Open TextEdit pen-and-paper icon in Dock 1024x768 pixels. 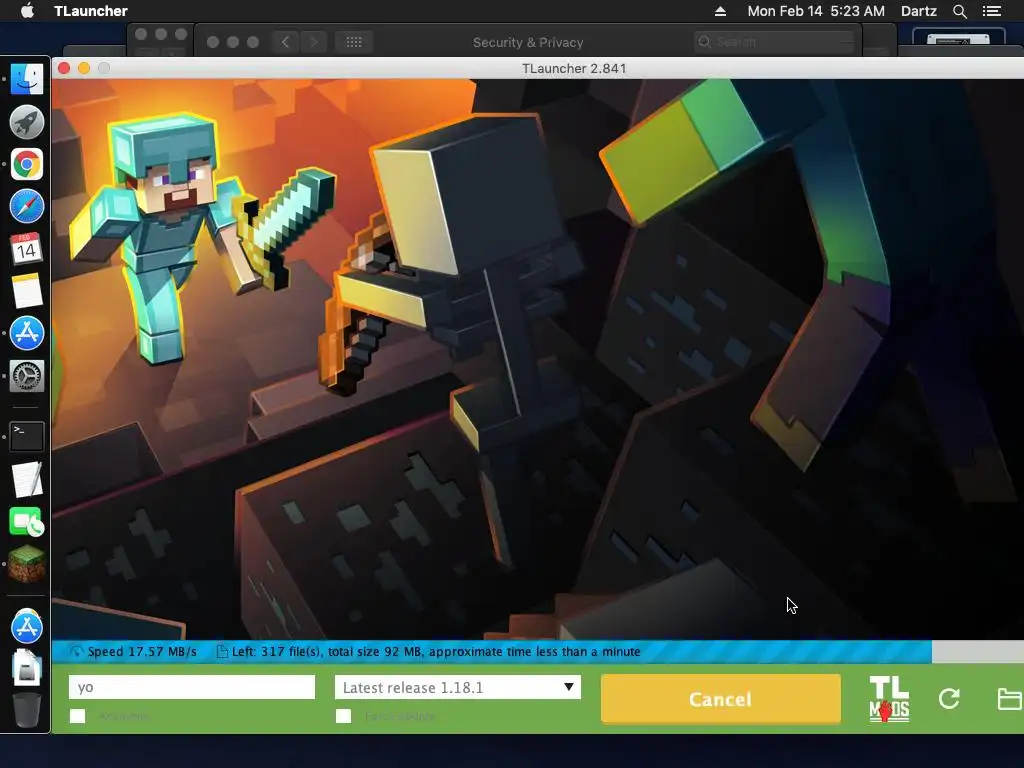pos(27,479)
